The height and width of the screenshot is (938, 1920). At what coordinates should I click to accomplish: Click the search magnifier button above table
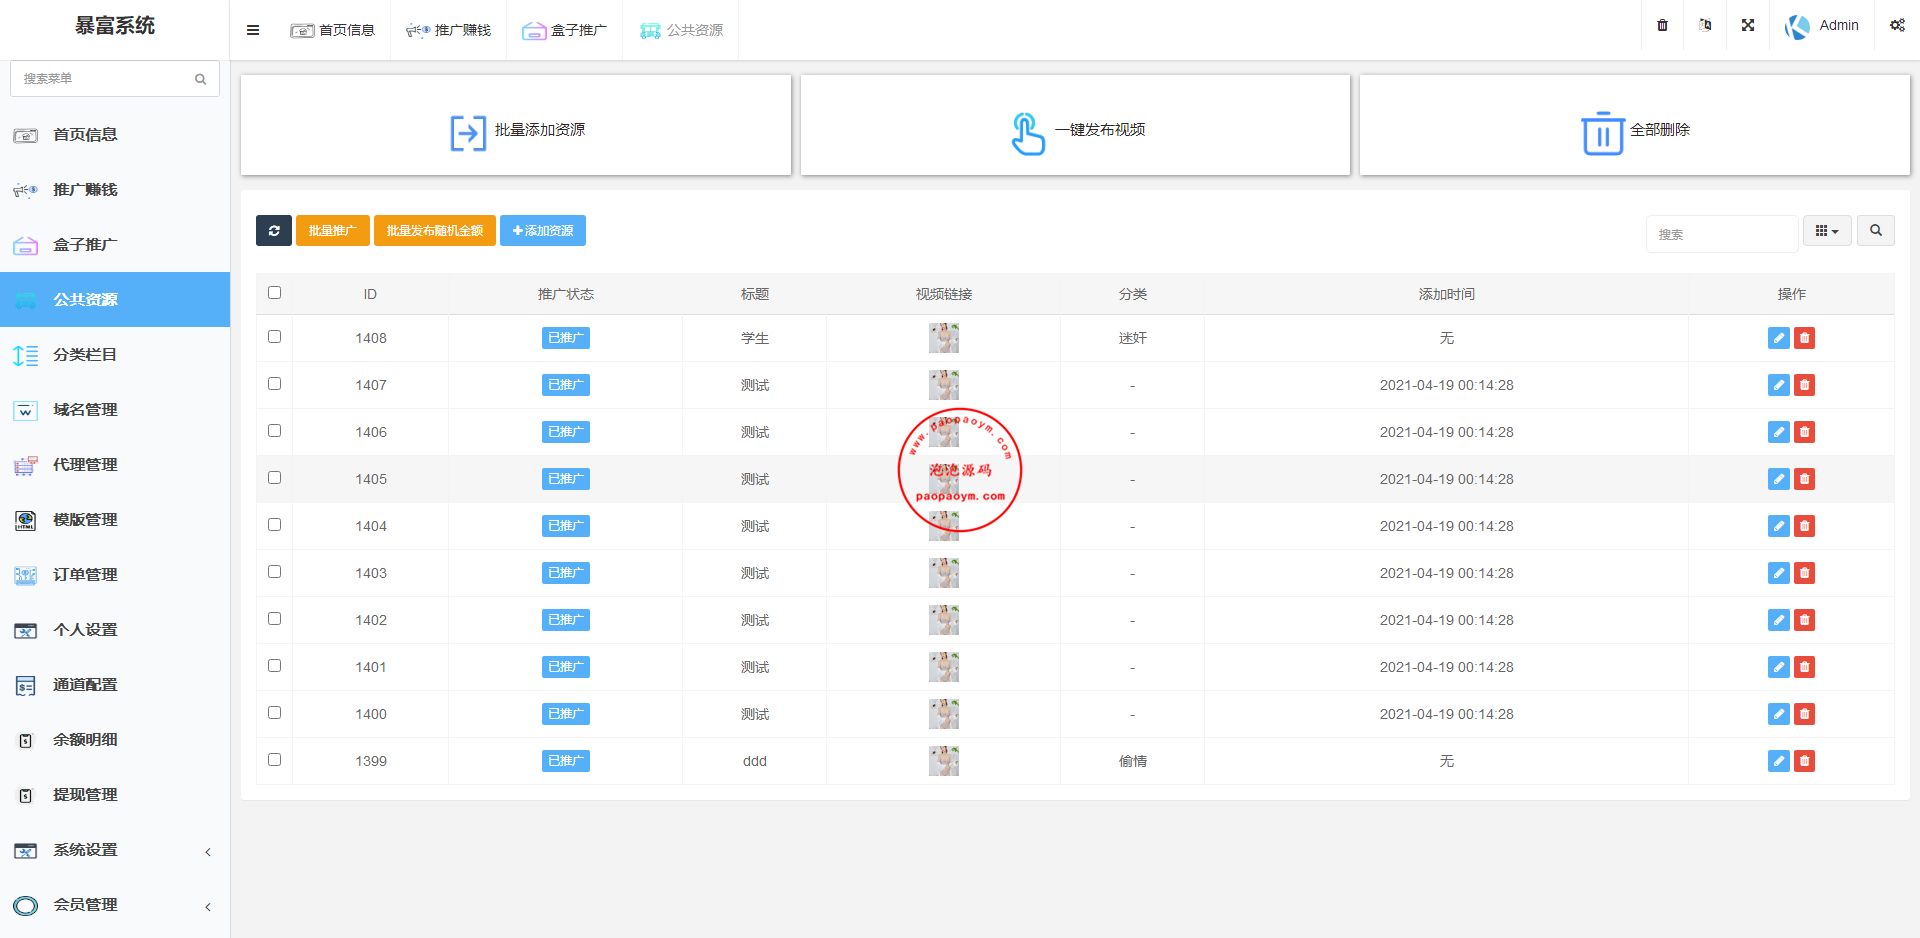[x=1876, y=231]
